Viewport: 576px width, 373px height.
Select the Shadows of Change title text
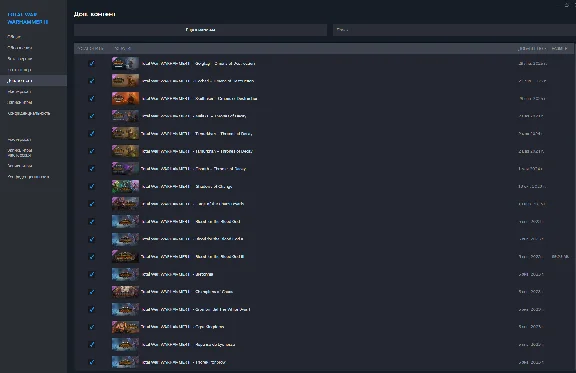(x=187, y=187)
